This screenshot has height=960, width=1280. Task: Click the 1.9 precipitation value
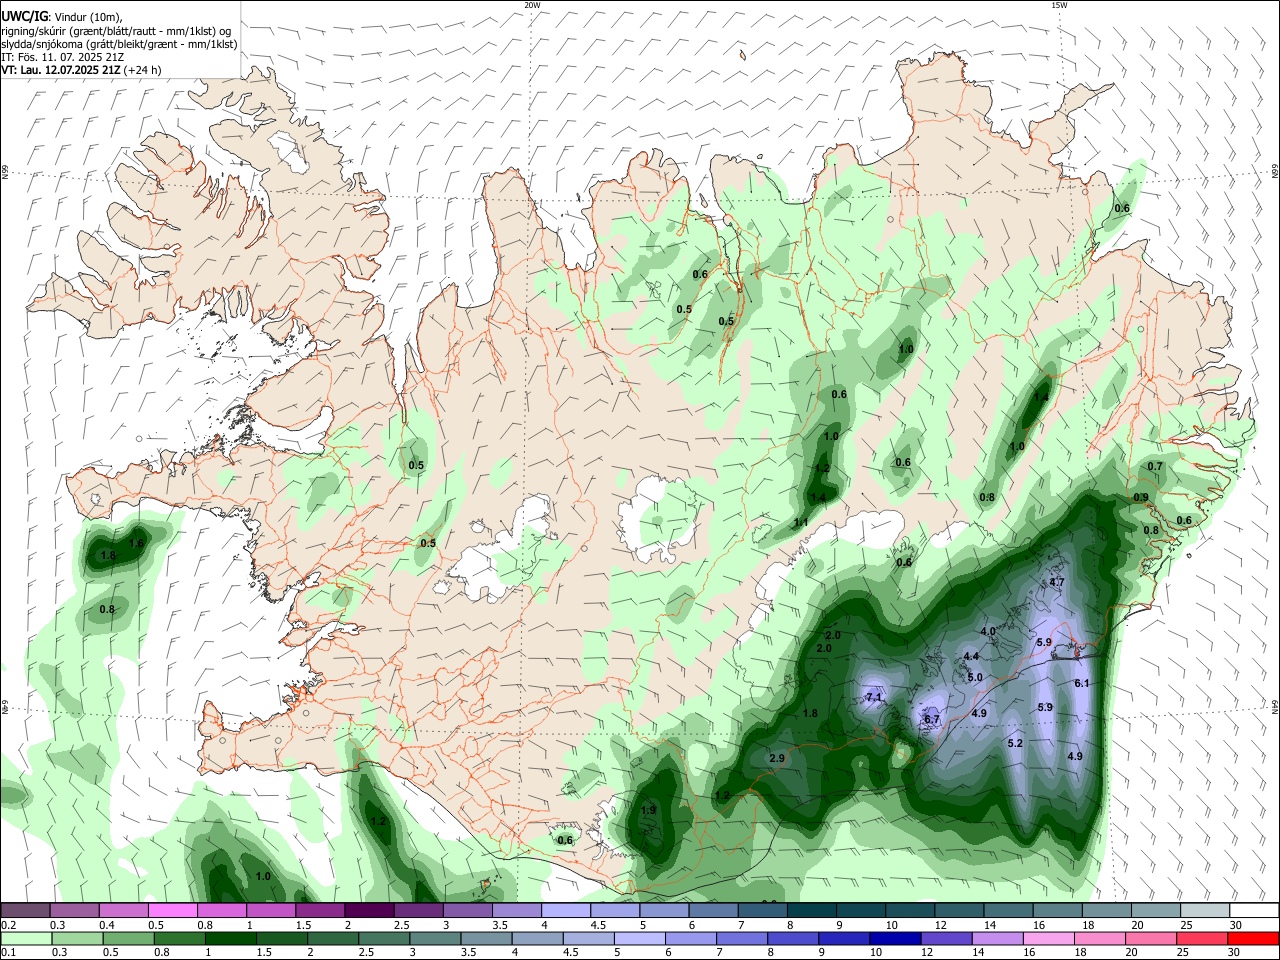[648, 810]
